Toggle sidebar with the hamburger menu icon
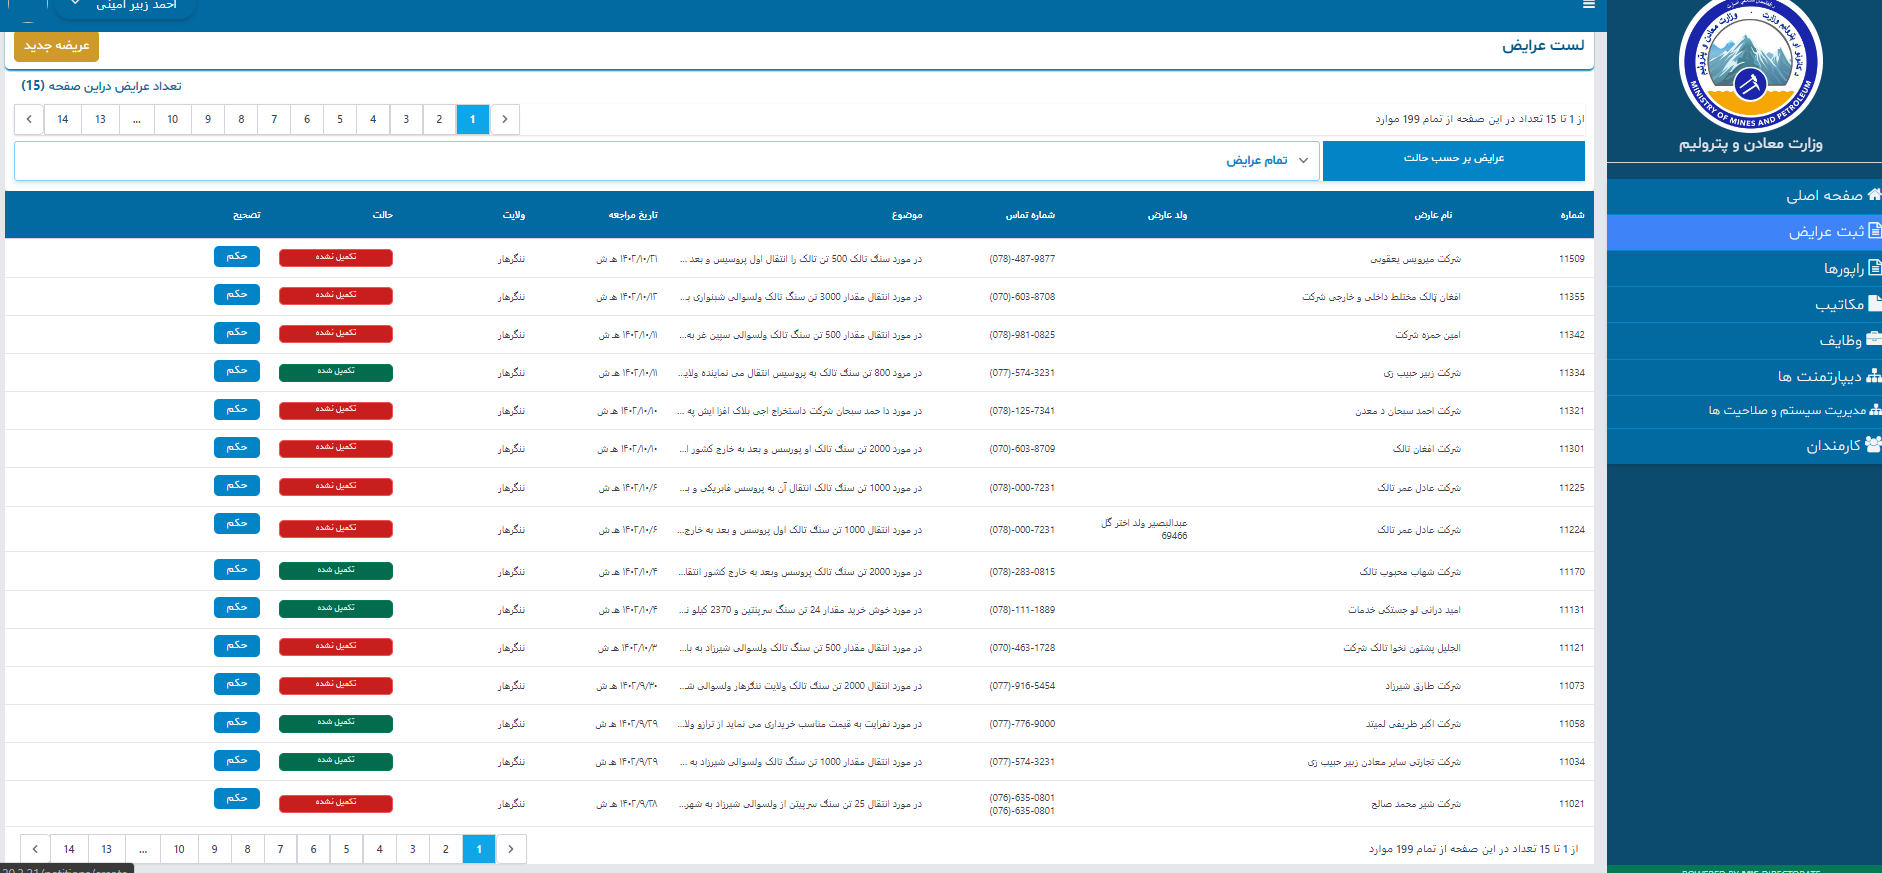 (1588, 5)
